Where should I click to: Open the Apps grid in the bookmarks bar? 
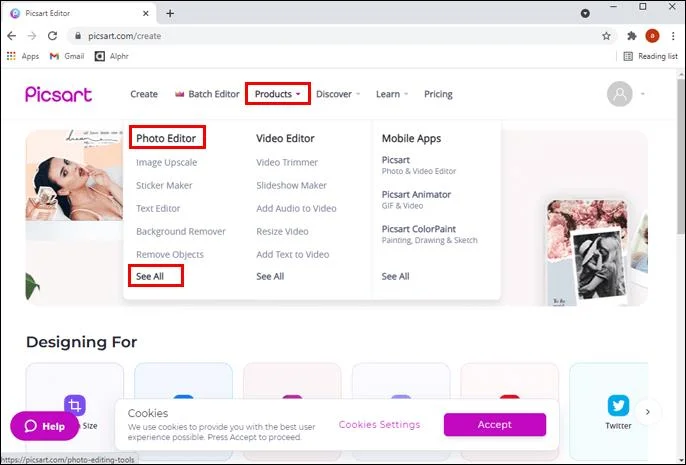click(23, 56)
